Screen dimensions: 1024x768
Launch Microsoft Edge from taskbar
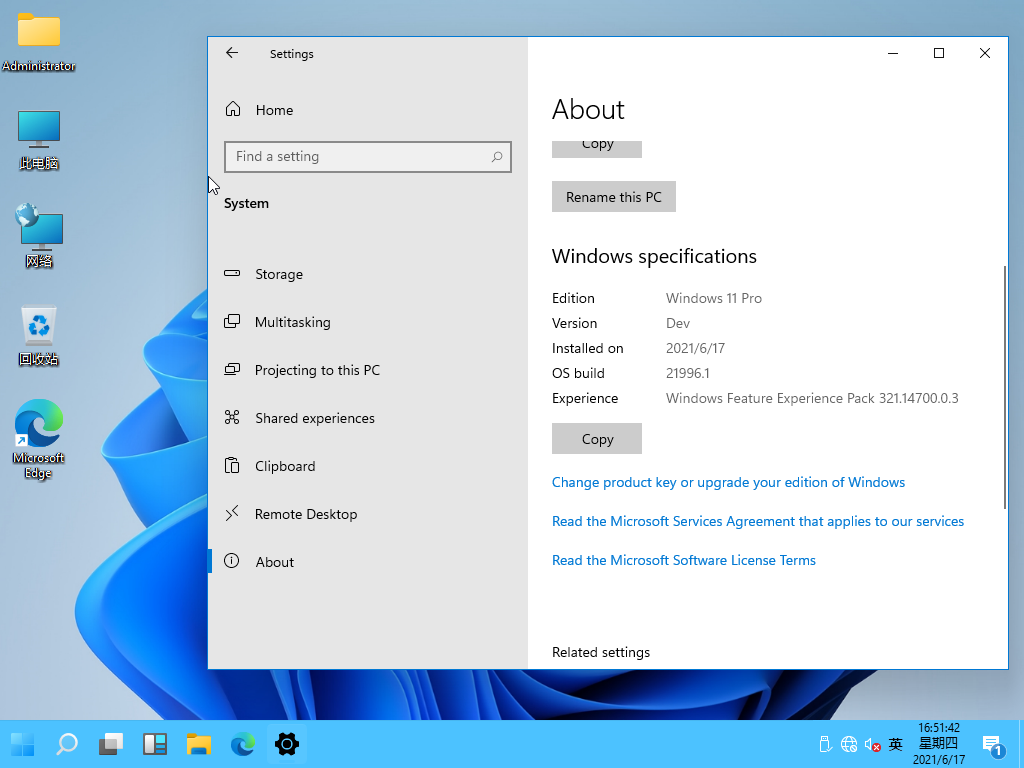point(243,744)
